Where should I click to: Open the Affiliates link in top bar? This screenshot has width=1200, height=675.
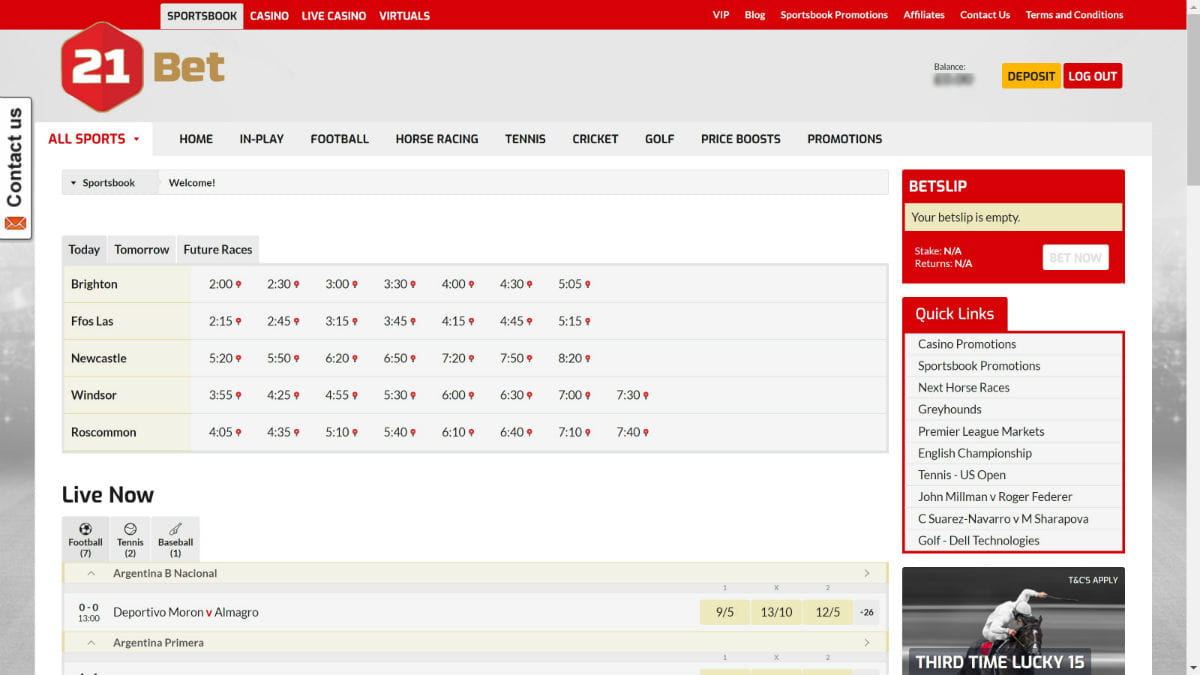[924, 15]
